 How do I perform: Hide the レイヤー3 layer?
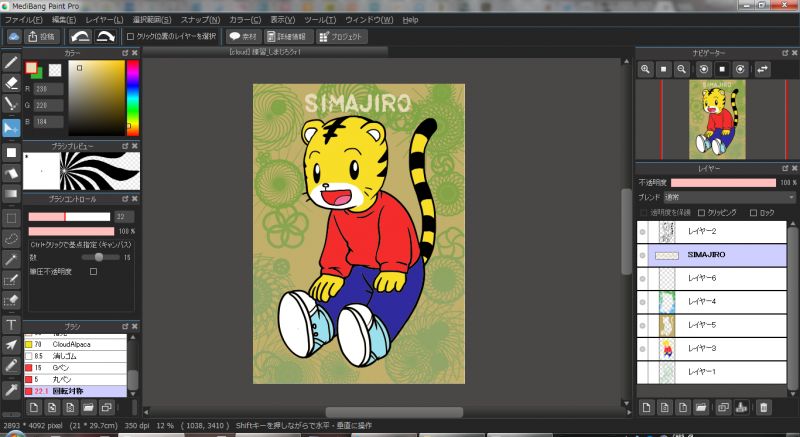pos(642,349)
